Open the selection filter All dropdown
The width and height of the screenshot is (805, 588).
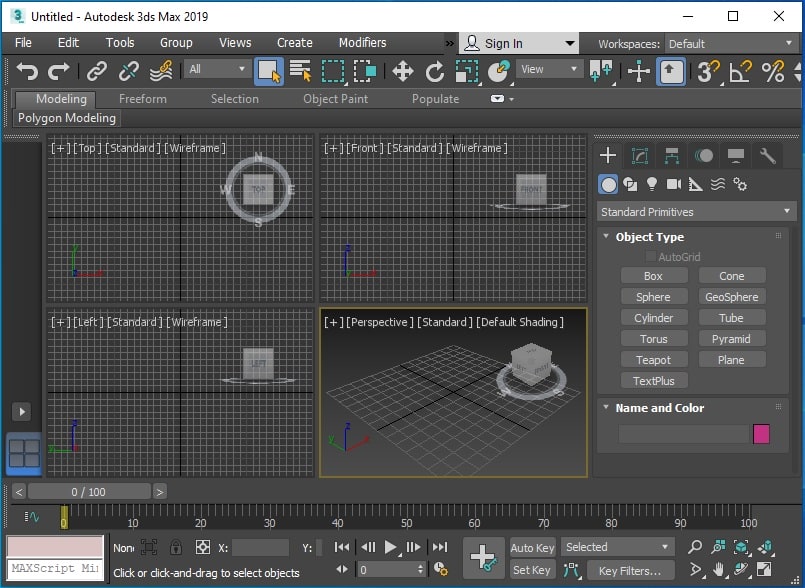217,69
